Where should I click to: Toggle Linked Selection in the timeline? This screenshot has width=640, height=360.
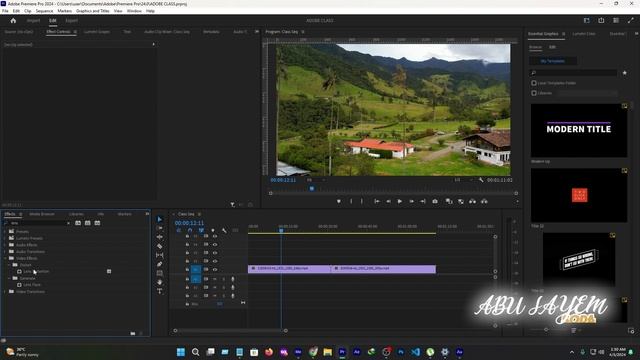[x=201, y=230]
